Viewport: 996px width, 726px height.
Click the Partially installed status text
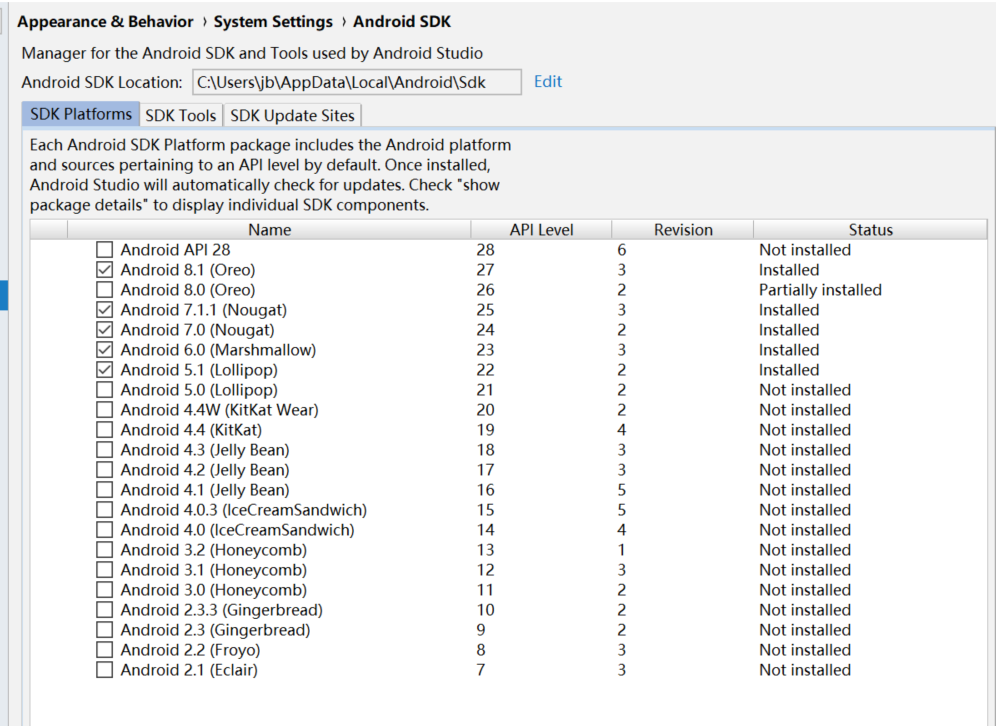820,290
